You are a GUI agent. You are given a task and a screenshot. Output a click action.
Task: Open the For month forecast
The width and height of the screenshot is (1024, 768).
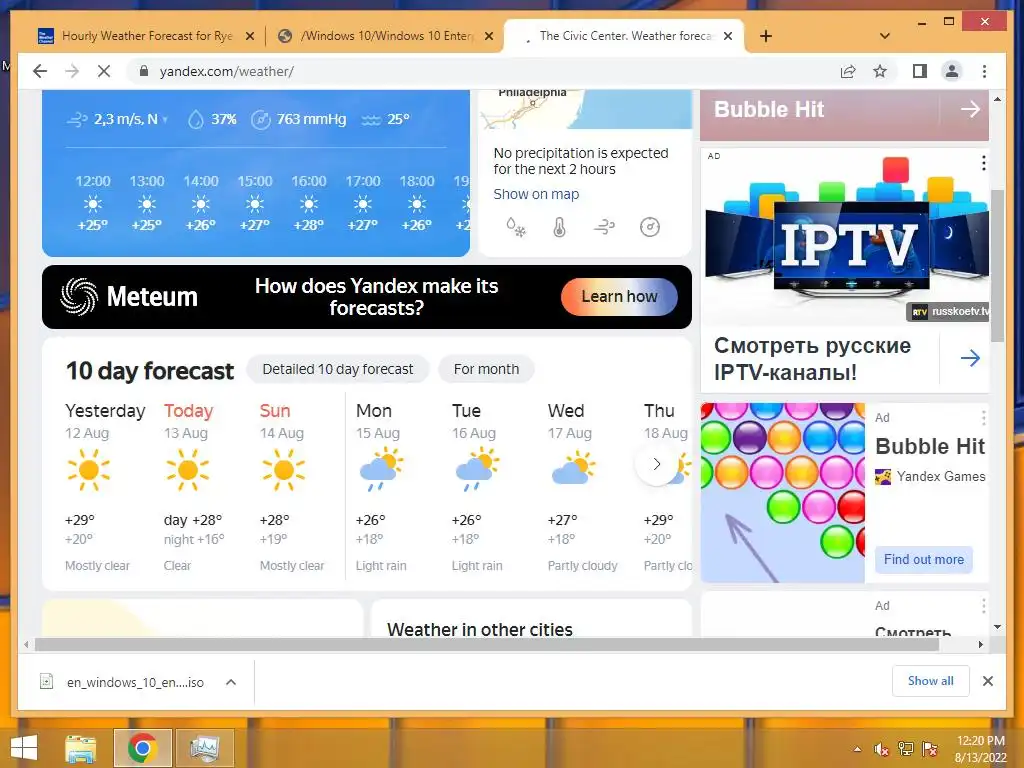[x=487, y=369]
